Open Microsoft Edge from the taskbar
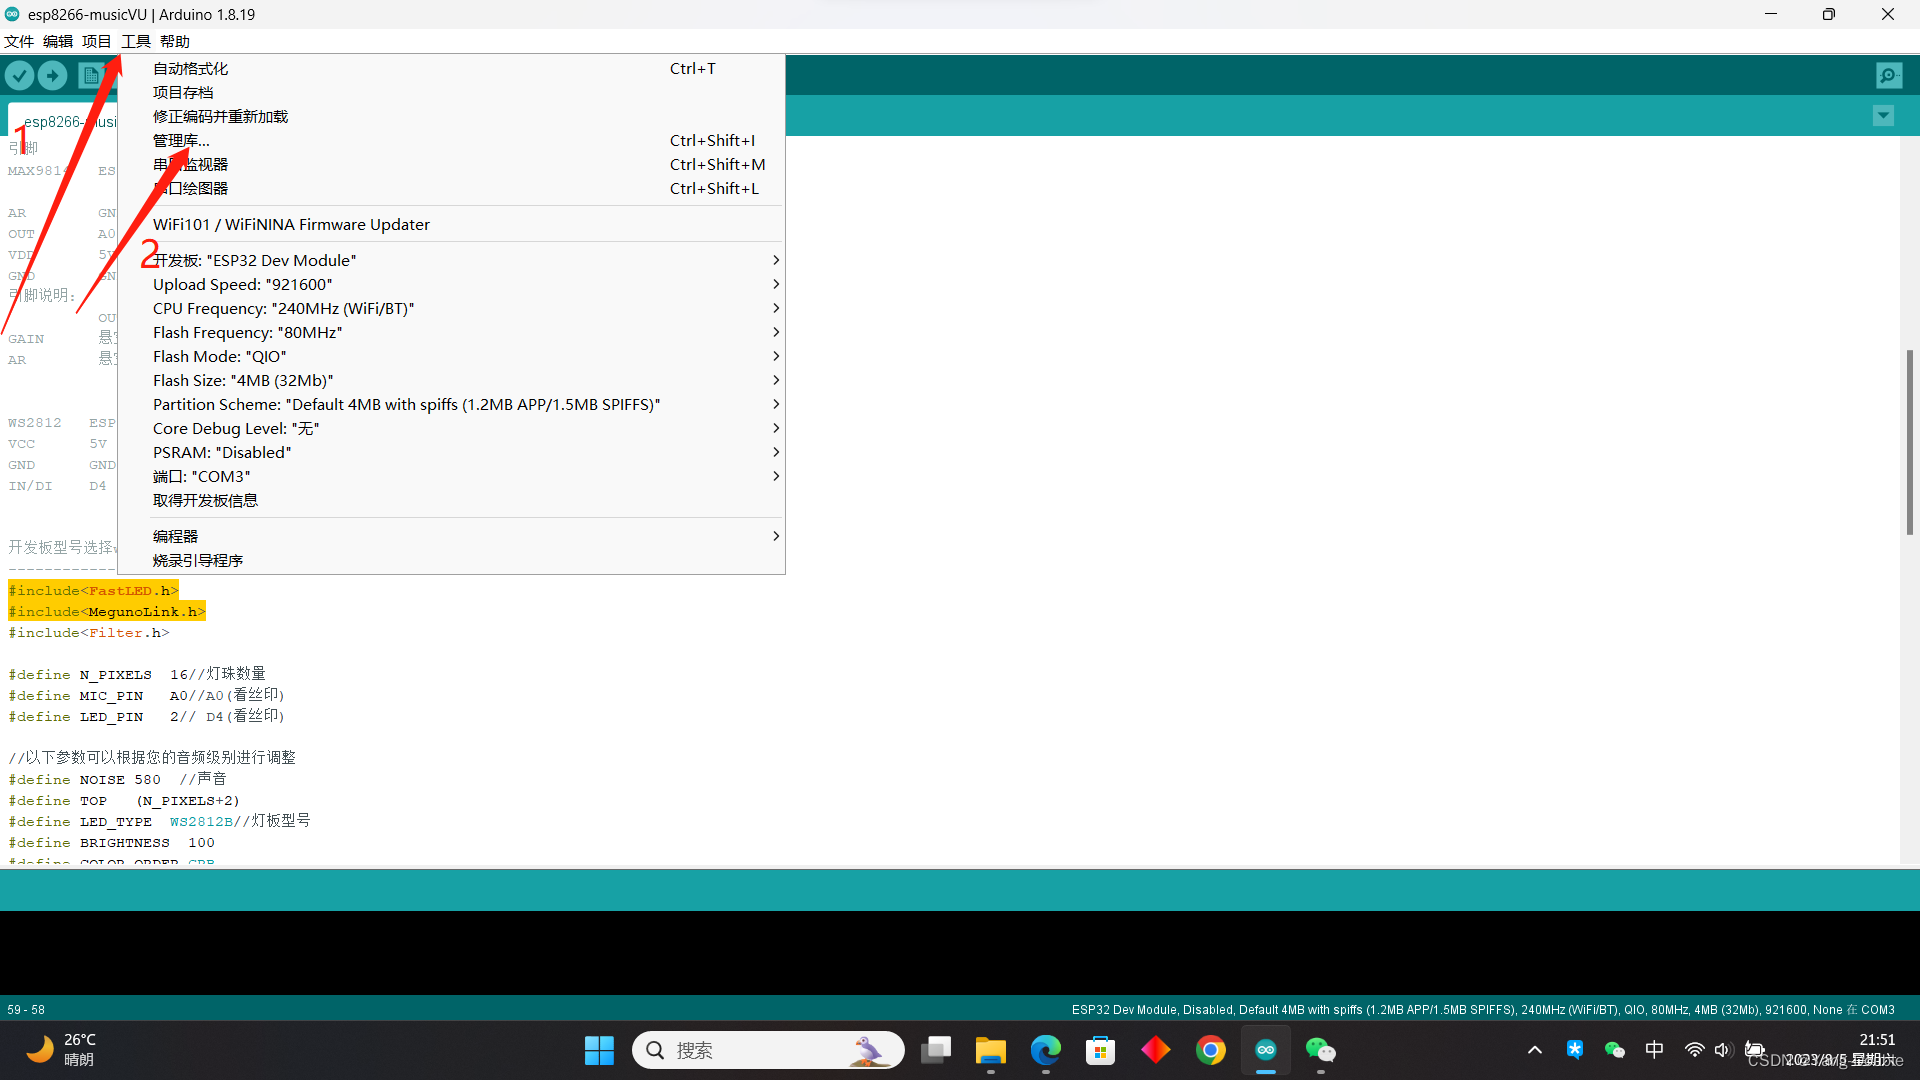This screenshot has height=1080, width=1920. pyautogui.click(x=1045, y=1050)
